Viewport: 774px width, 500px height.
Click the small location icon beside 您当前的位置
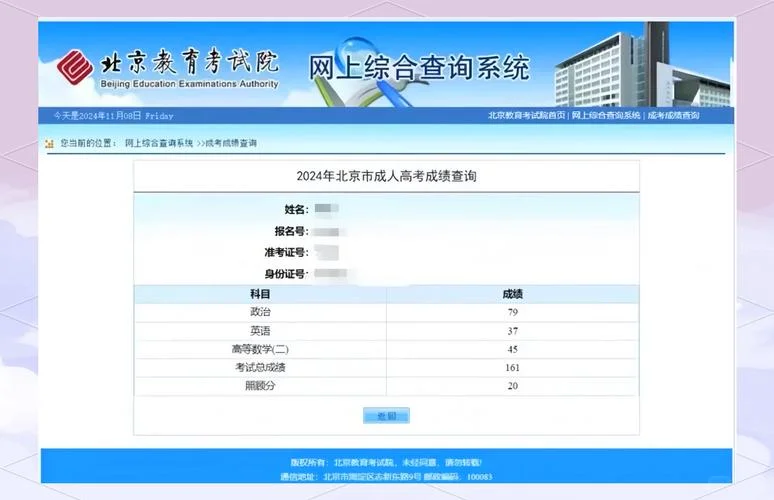coord(49,144)
